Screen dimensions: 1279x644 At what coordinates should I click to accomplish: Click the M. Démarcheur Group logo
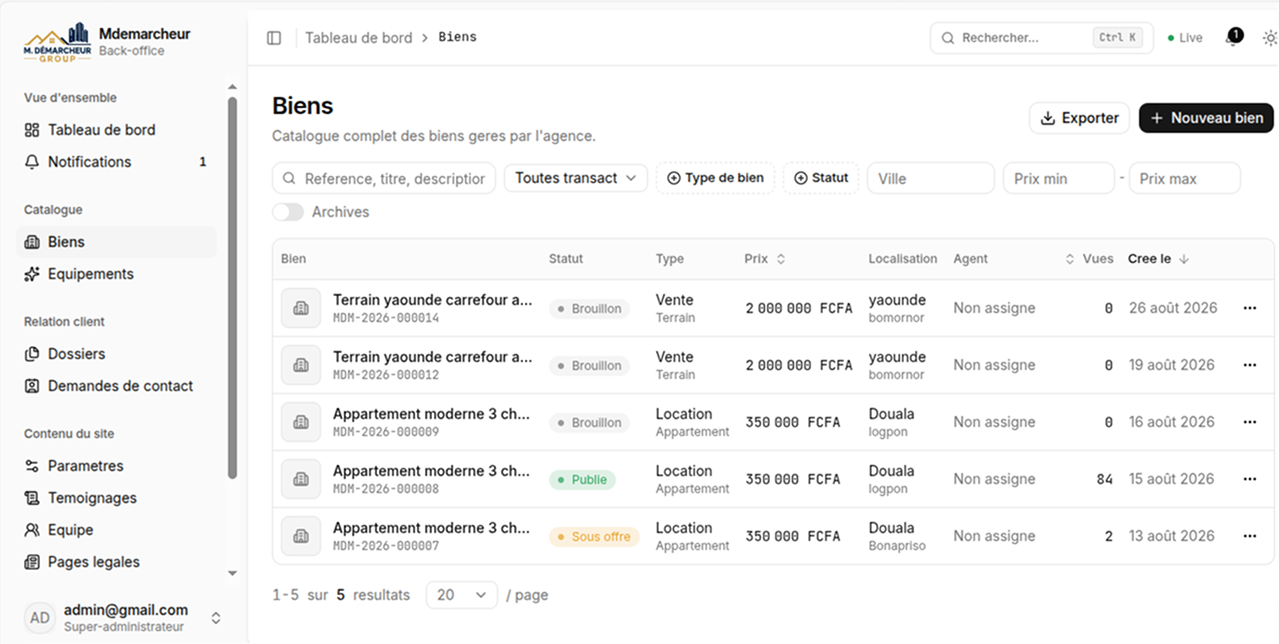pyautogui.click(x=57, y=43)
